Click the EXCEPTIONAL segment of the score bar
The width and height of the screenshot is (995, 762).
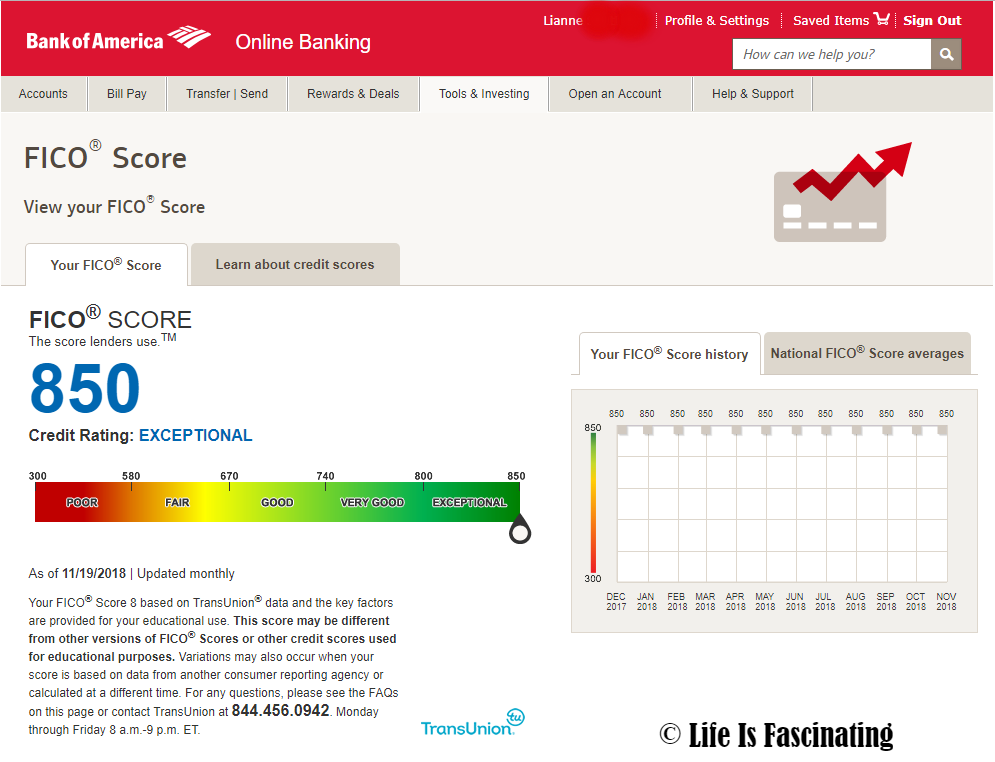click(470, 503)
